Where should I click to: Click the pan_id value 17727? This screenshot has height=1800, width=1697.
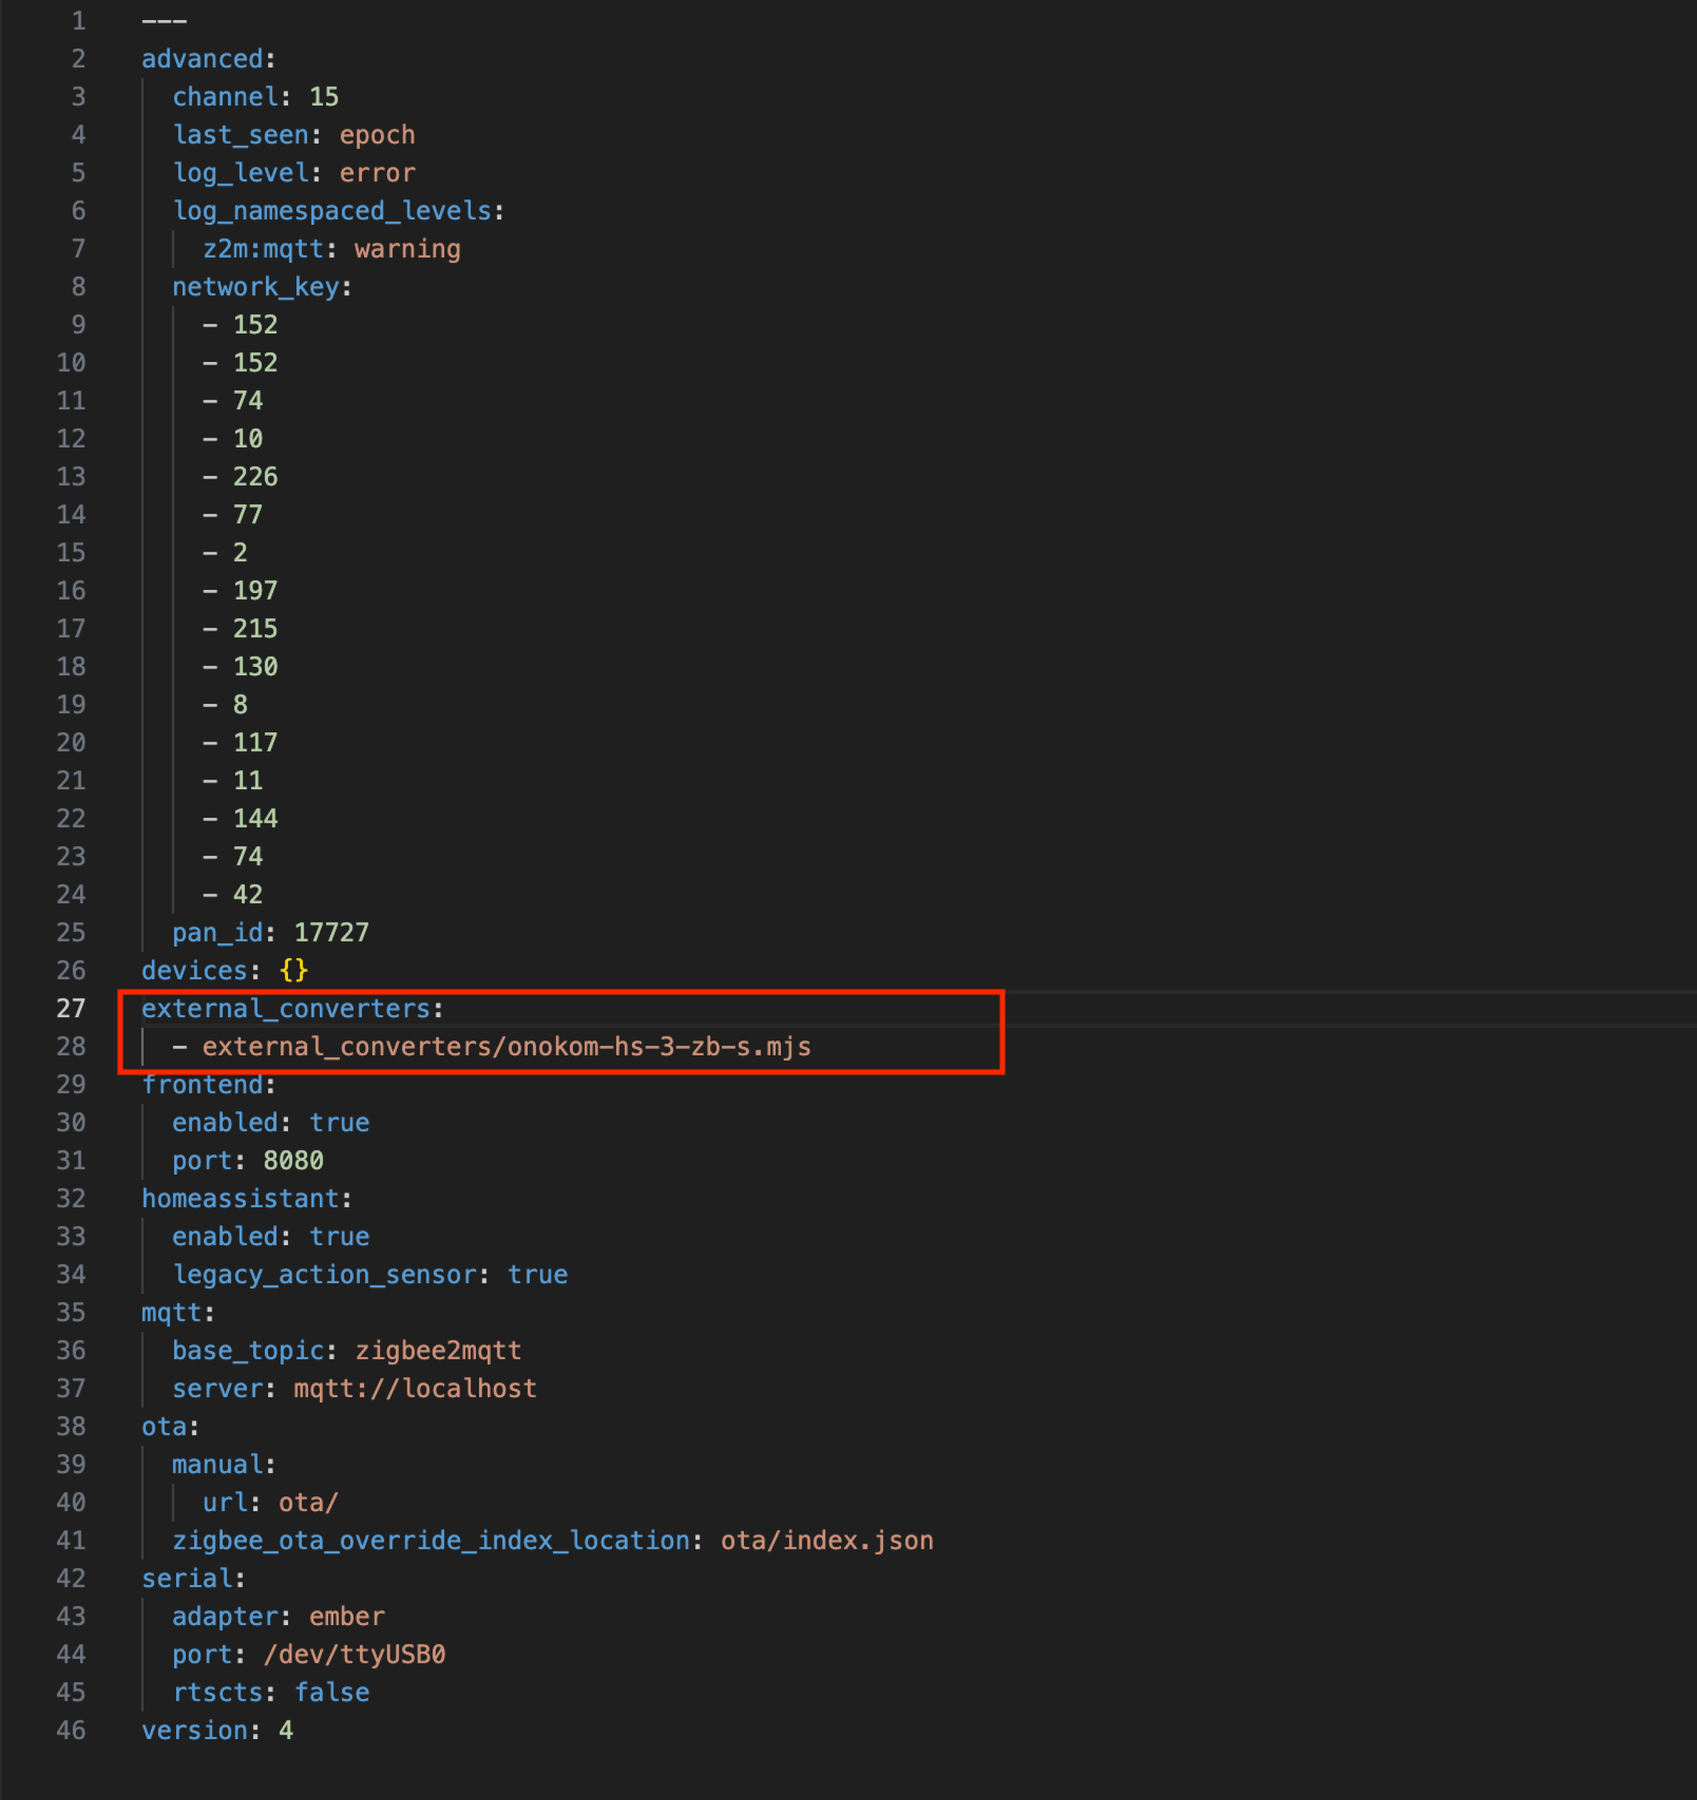[x=331, y=933]
